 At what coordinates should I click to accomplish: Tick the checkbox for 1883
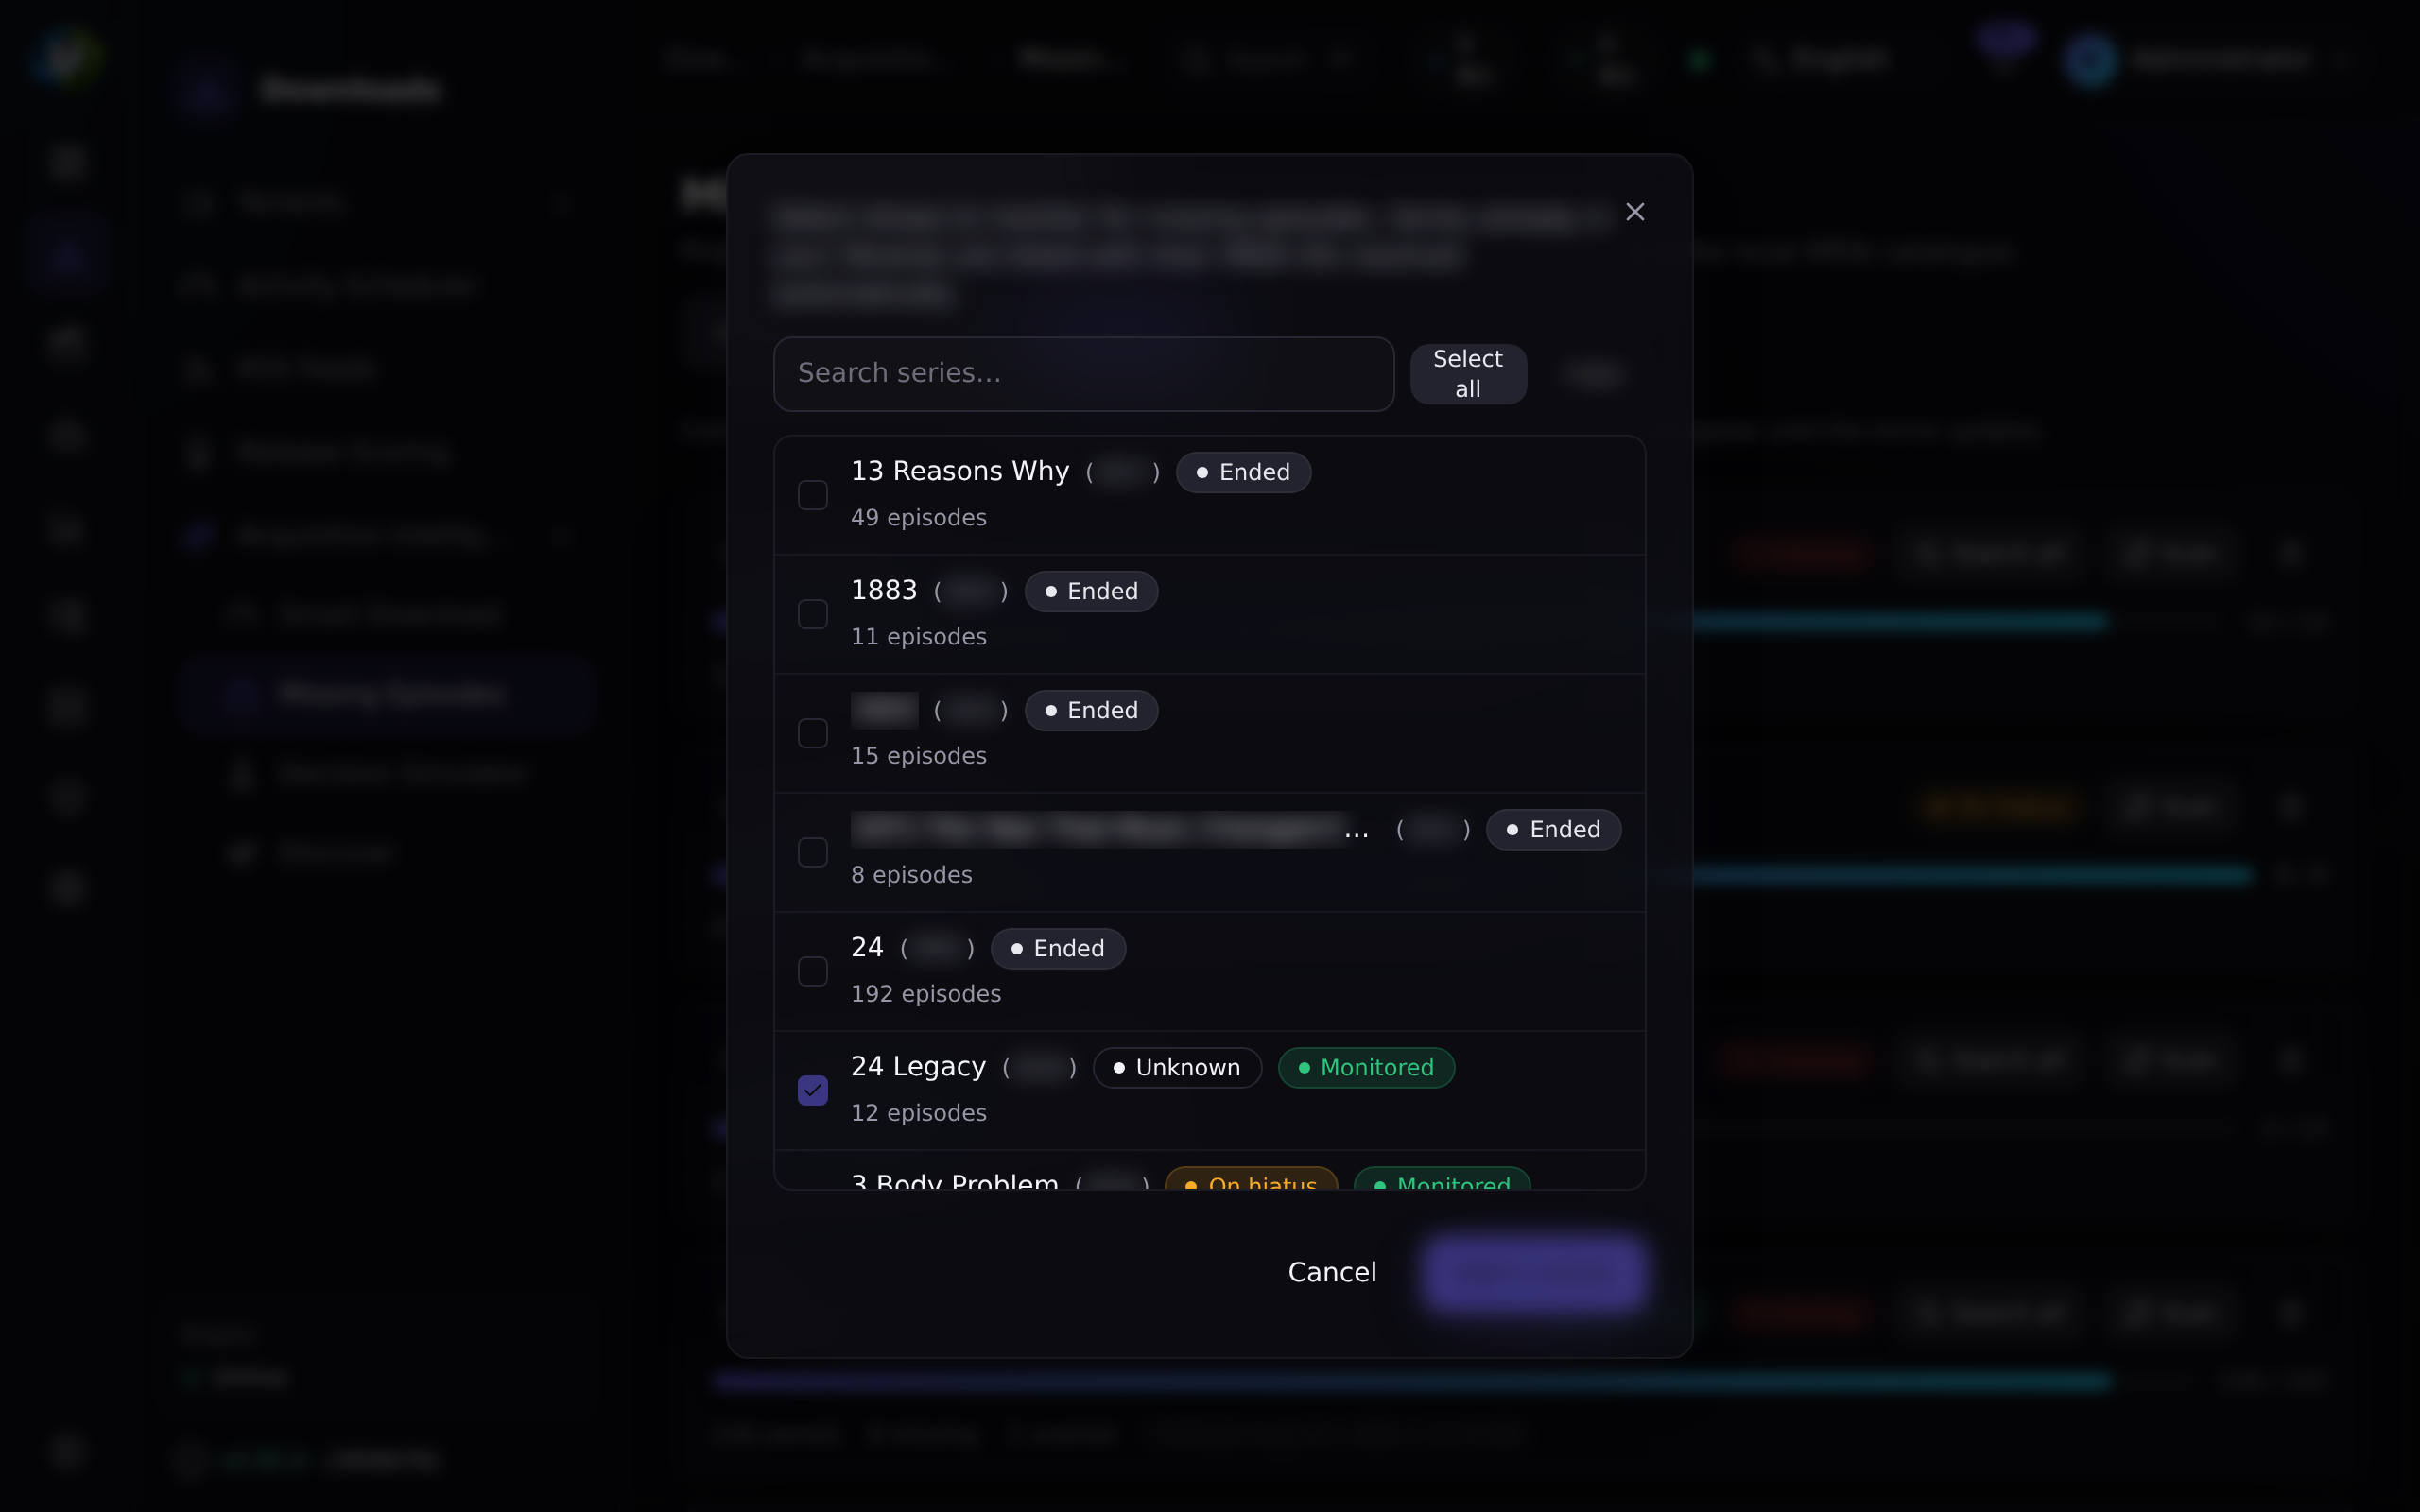pyautogui.click(x=813, y=614)
